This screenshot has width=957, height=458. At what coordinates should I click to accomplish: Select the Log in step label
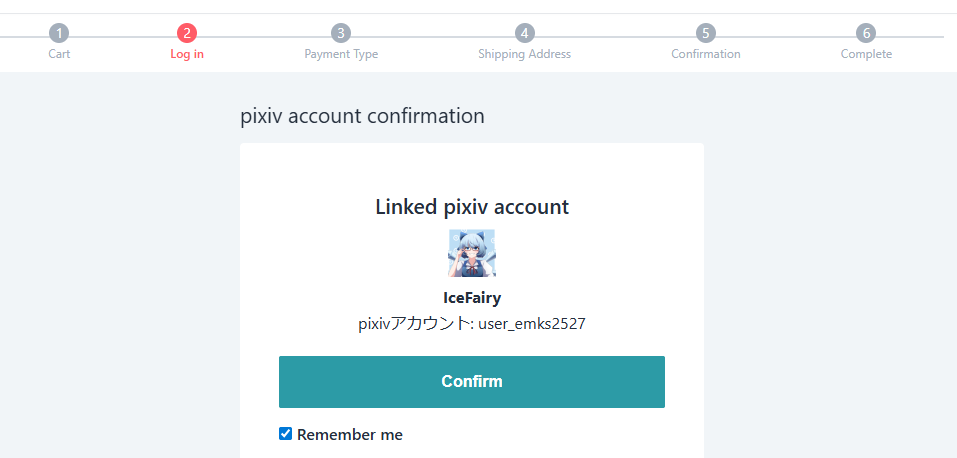click(187, 54)
